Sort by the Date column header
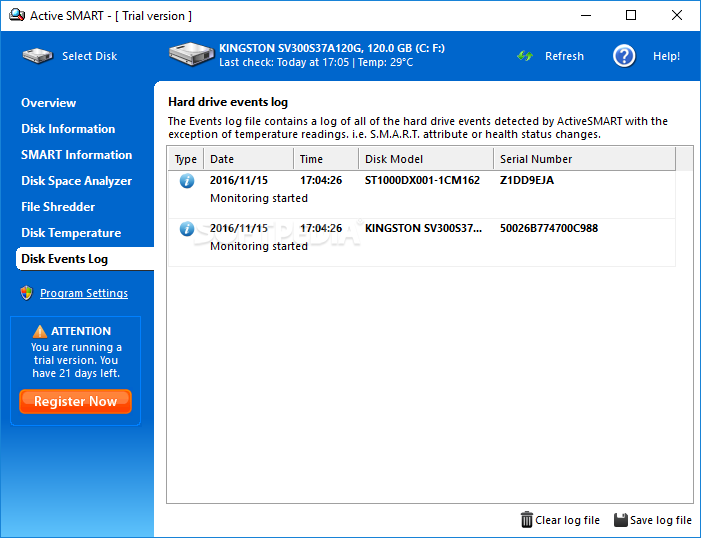 [249, 159]
